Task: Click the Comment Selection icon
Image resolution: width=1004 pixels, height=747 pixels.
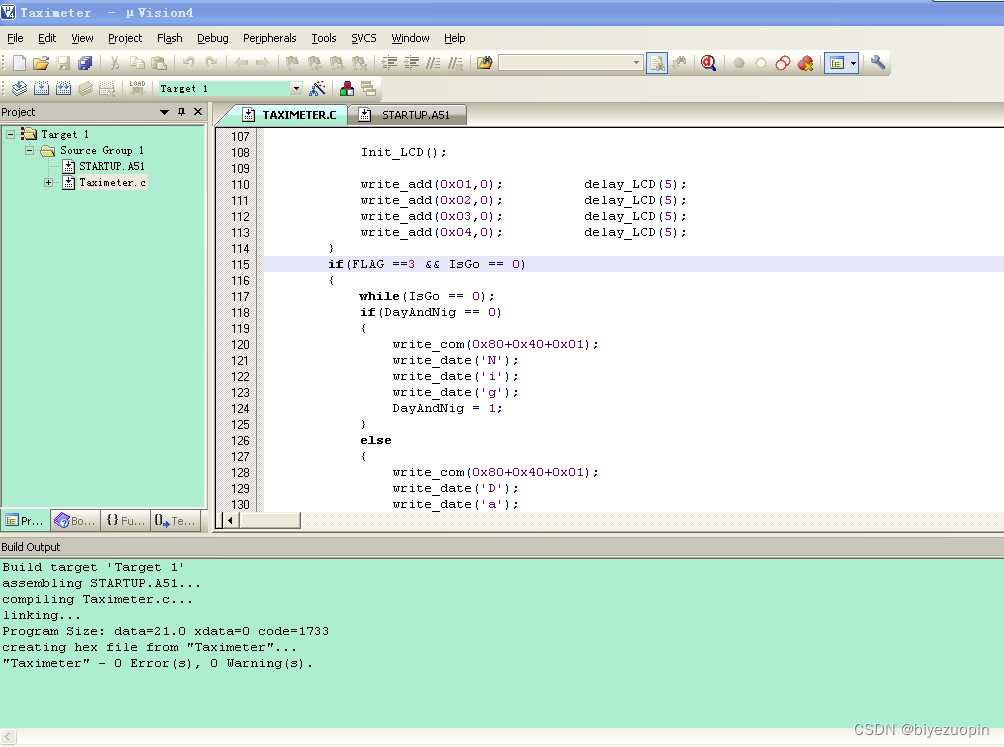Action: point(433,63)
